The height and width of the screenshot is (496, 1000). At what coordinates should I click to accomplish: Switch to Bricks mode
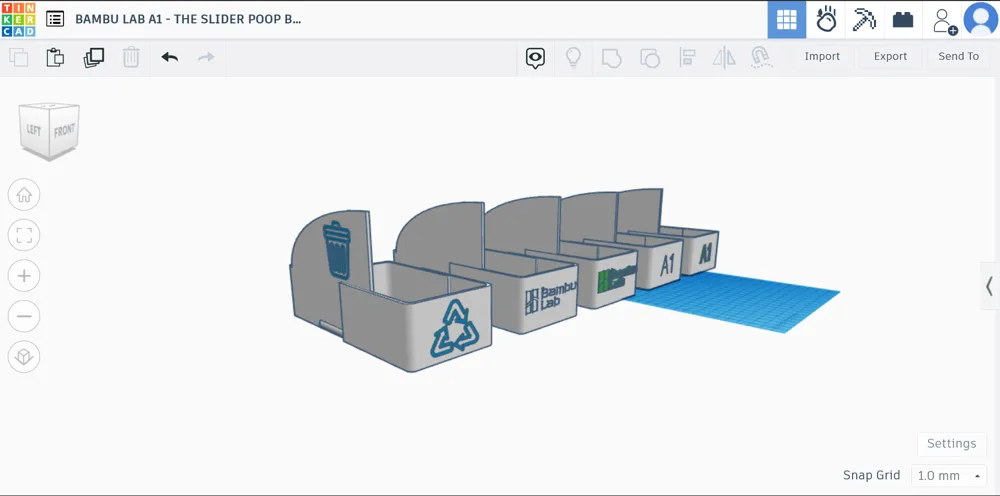tap(904, 19)
